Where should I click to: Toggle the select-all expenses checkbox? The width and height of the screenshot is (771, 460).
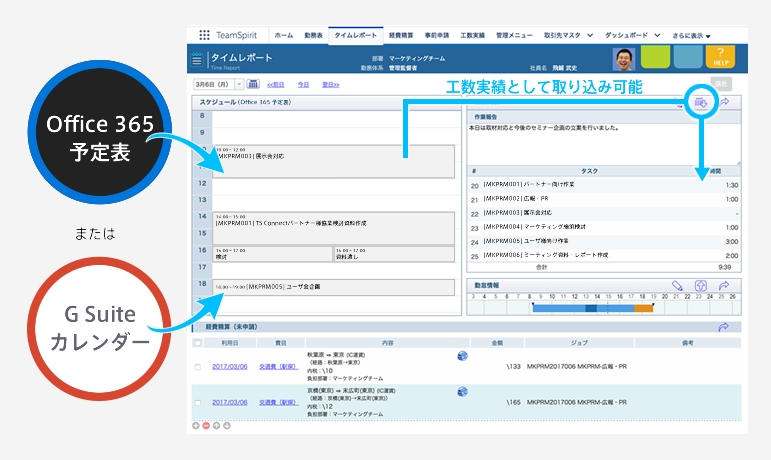(x=198, y=343)
